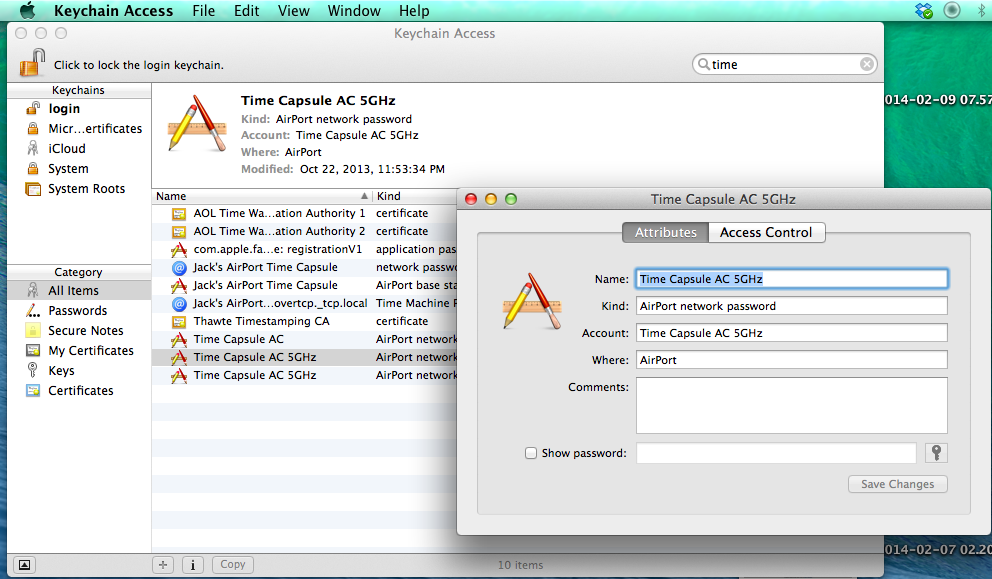Viewport: 992px width, 579px height.
Task: Click the search magnifier icon
Action: [703, 64]
